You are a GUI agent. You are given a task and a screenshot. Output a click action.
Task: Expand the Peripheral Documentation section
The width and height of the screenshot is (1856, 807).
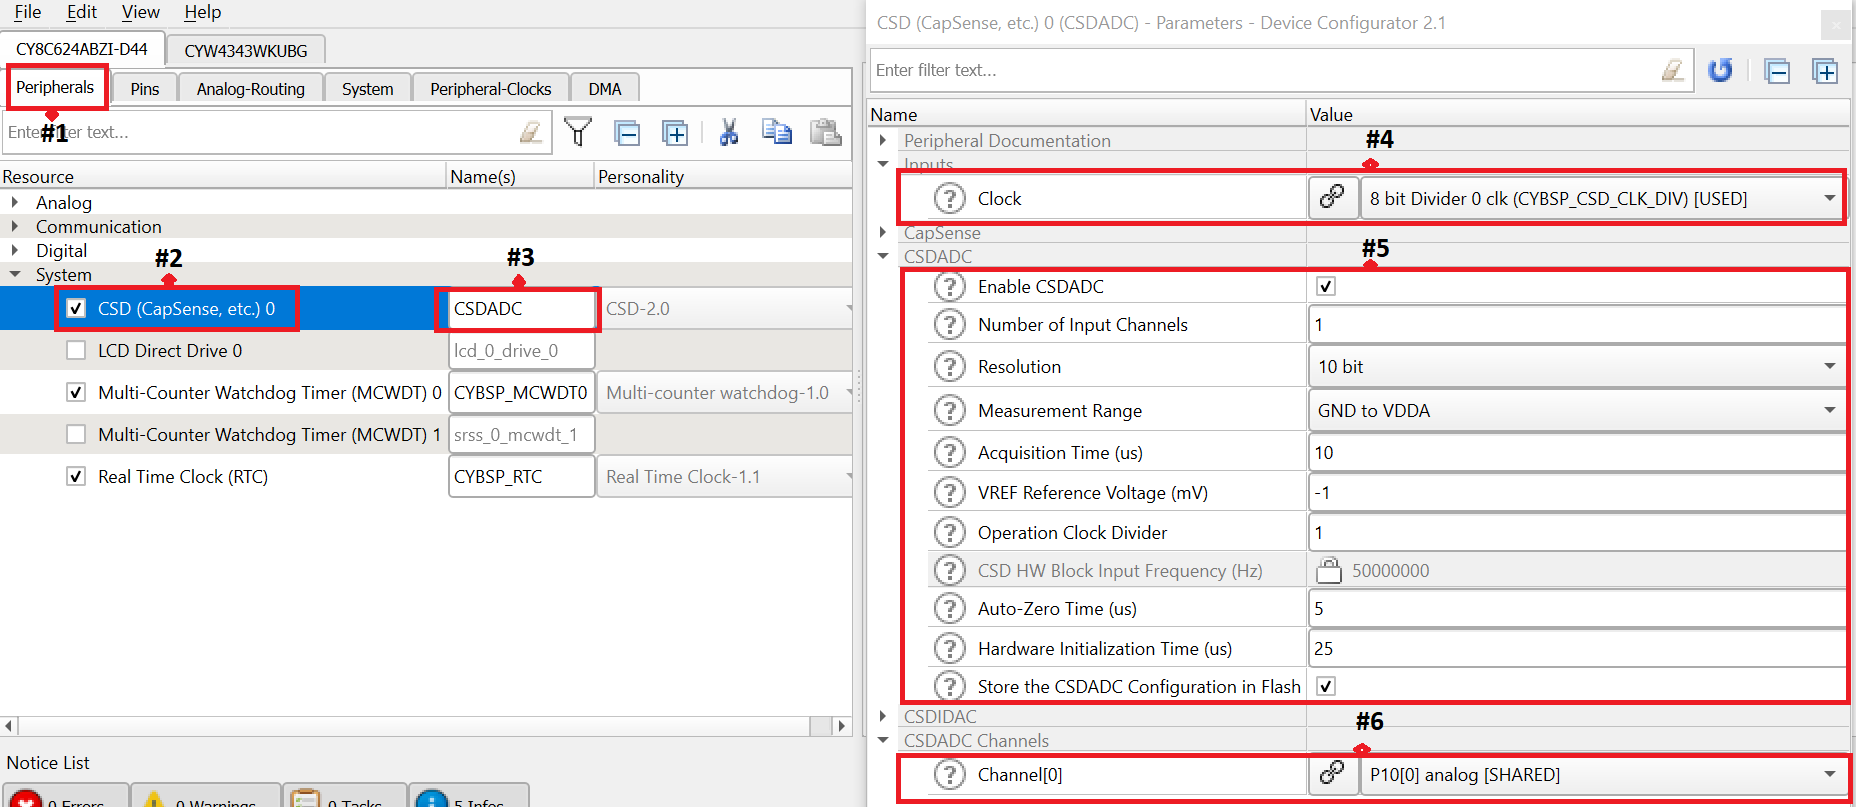pyautogui.click(x=883, y=140)
